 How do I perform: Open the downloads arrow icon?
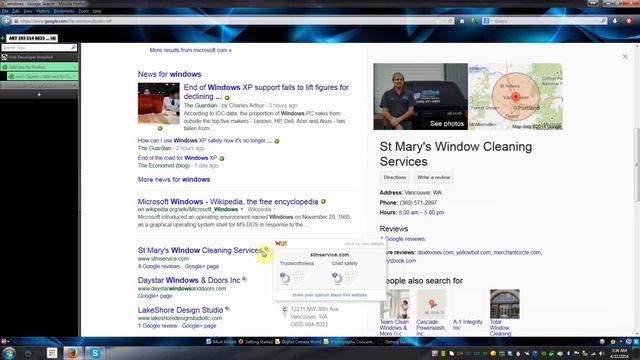[x=615, y=21]
